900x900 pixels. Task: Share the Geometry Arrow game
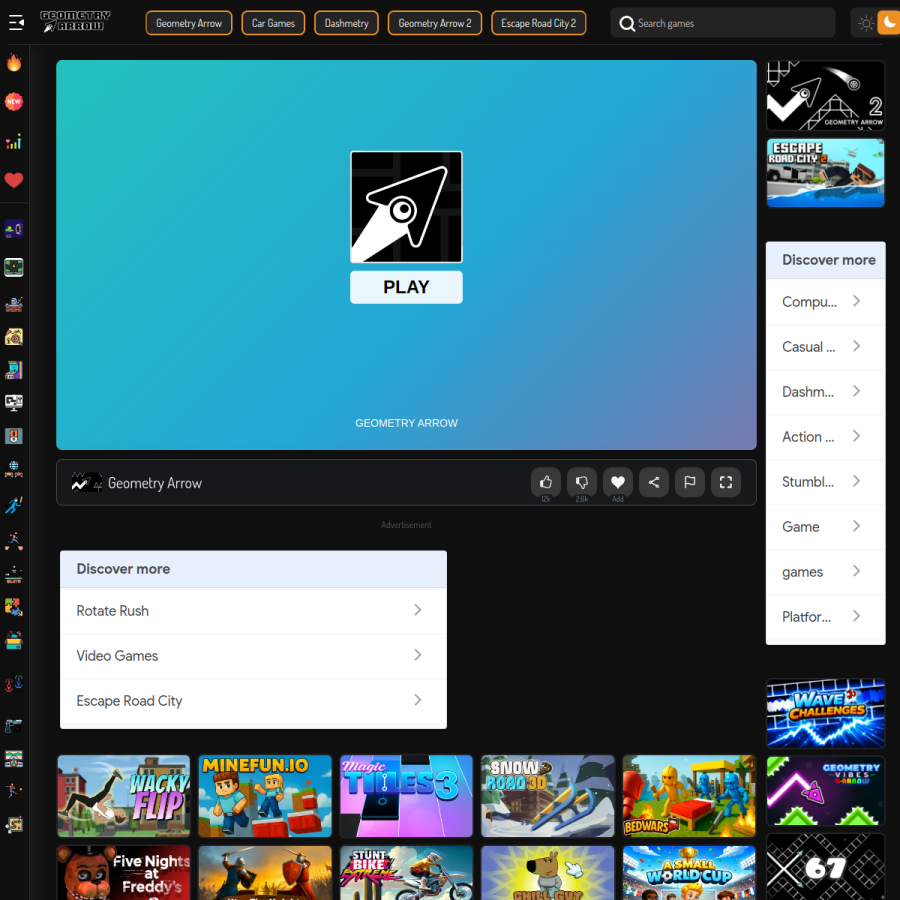pos(654,482)
